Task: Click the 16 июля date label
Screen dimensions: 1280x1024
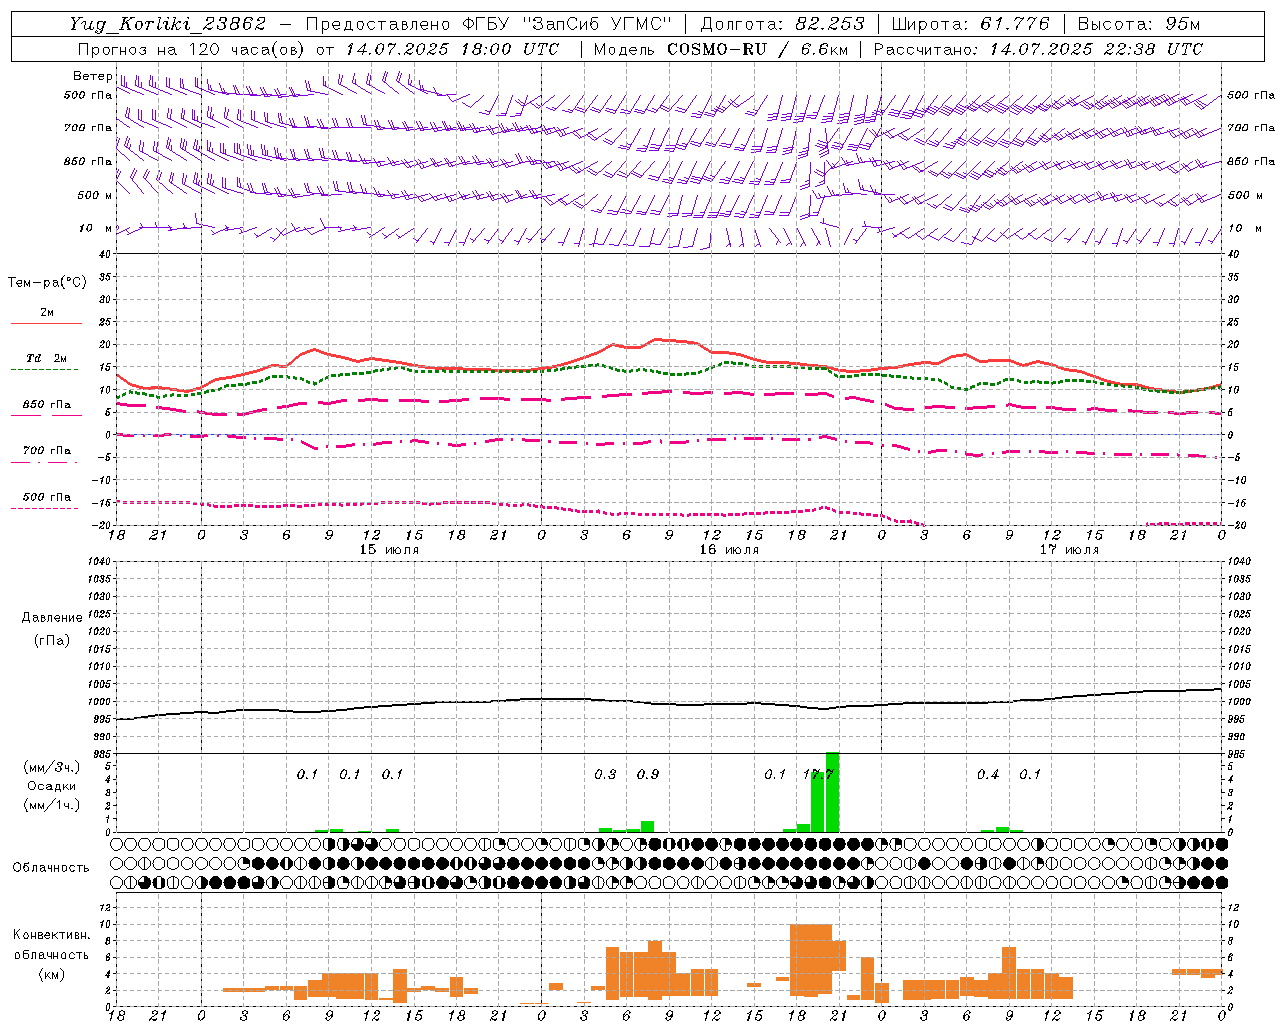Action: point(729,550)
